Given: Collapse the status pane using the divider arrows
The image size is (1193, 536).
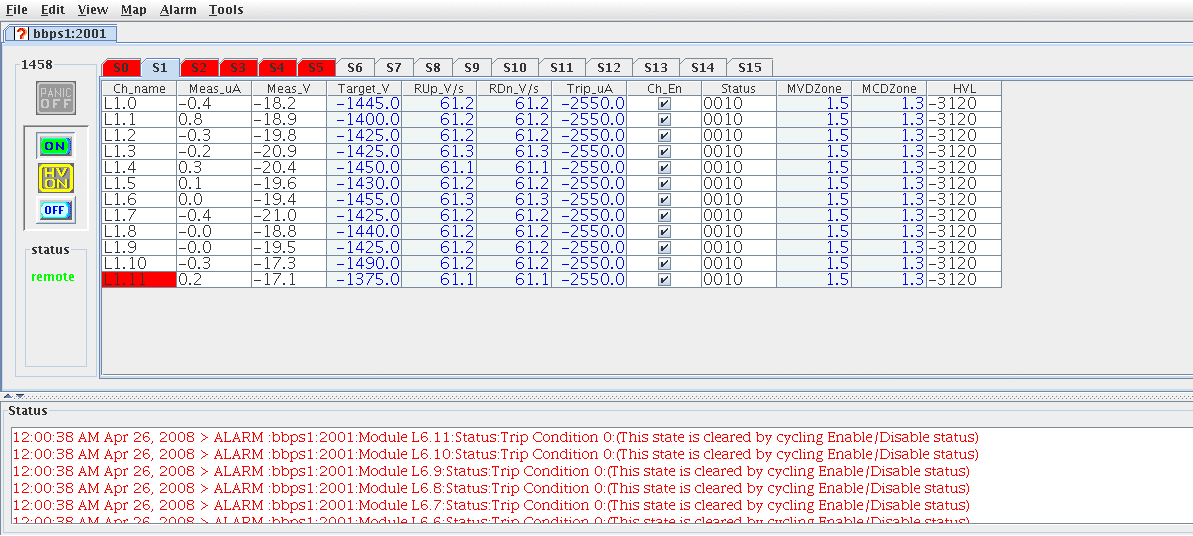Looking at the screenshot, I should (x=20, y=396).
